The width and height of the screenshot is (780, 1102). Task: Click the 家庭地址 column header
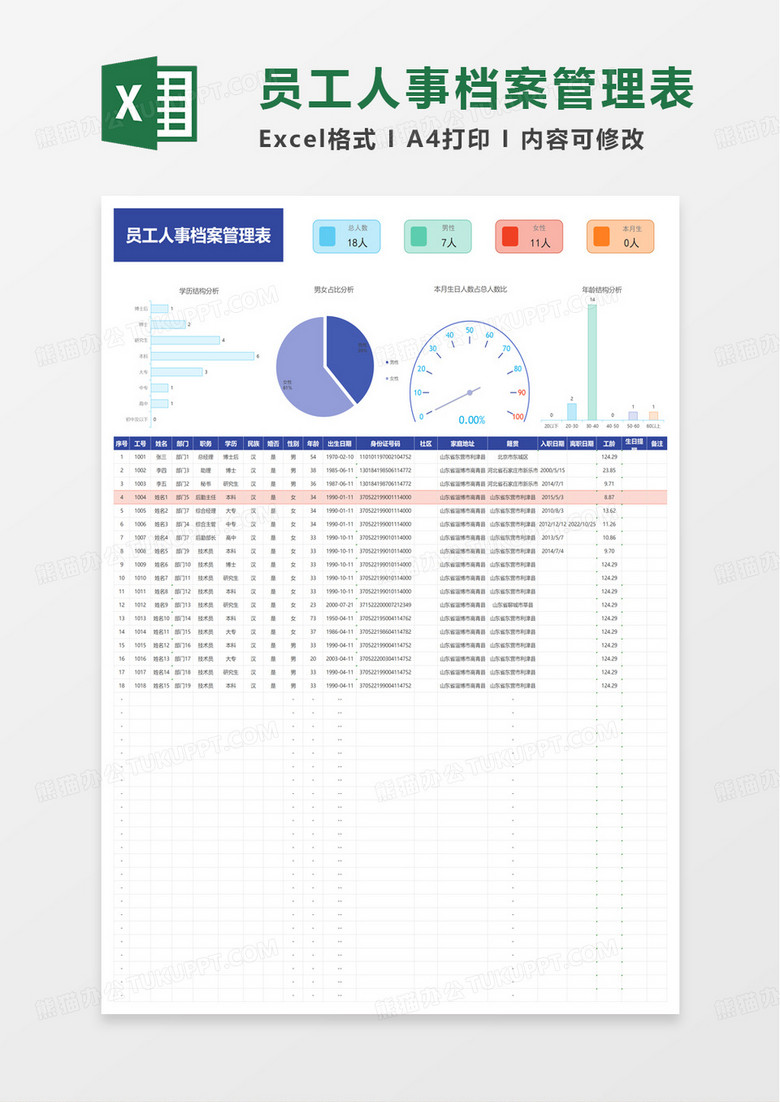point(462,443)
